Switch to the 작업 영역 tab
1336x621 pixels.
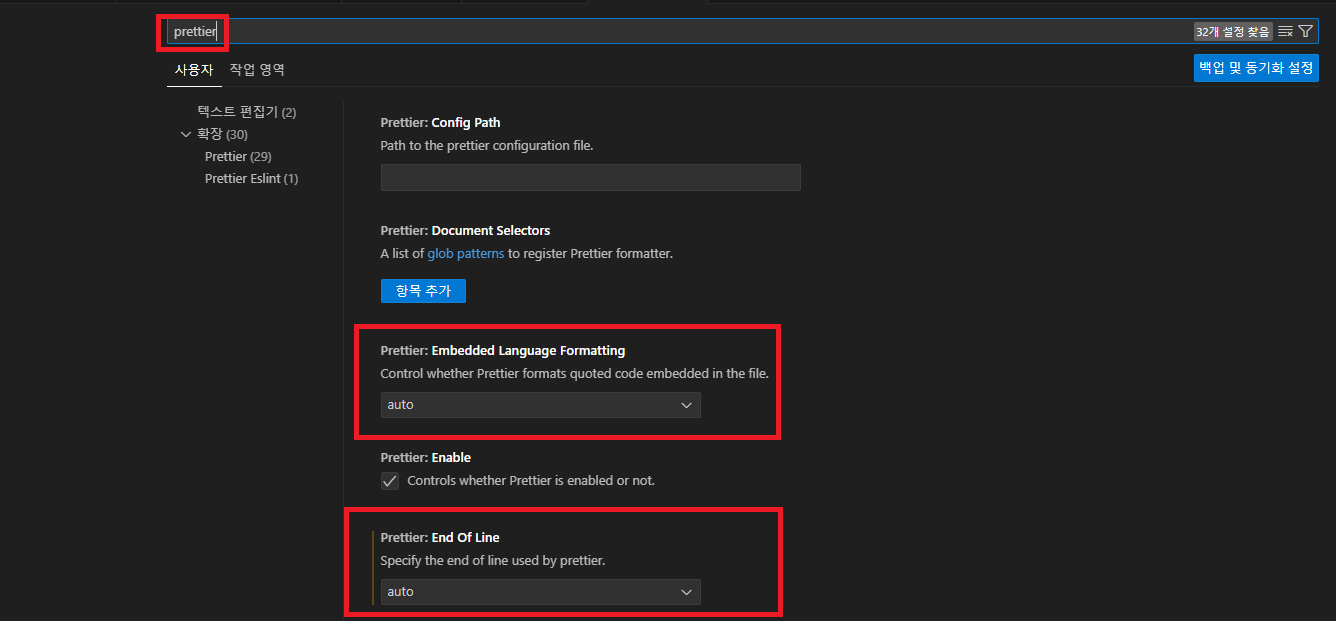coord(257,70)
